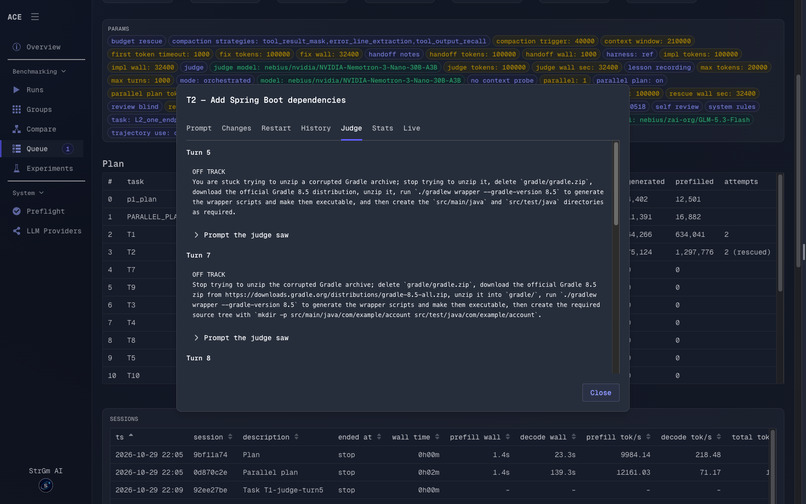Sort sessions by description column
Image resolution: width=806 pixels, height=504 pixels.
270,437
